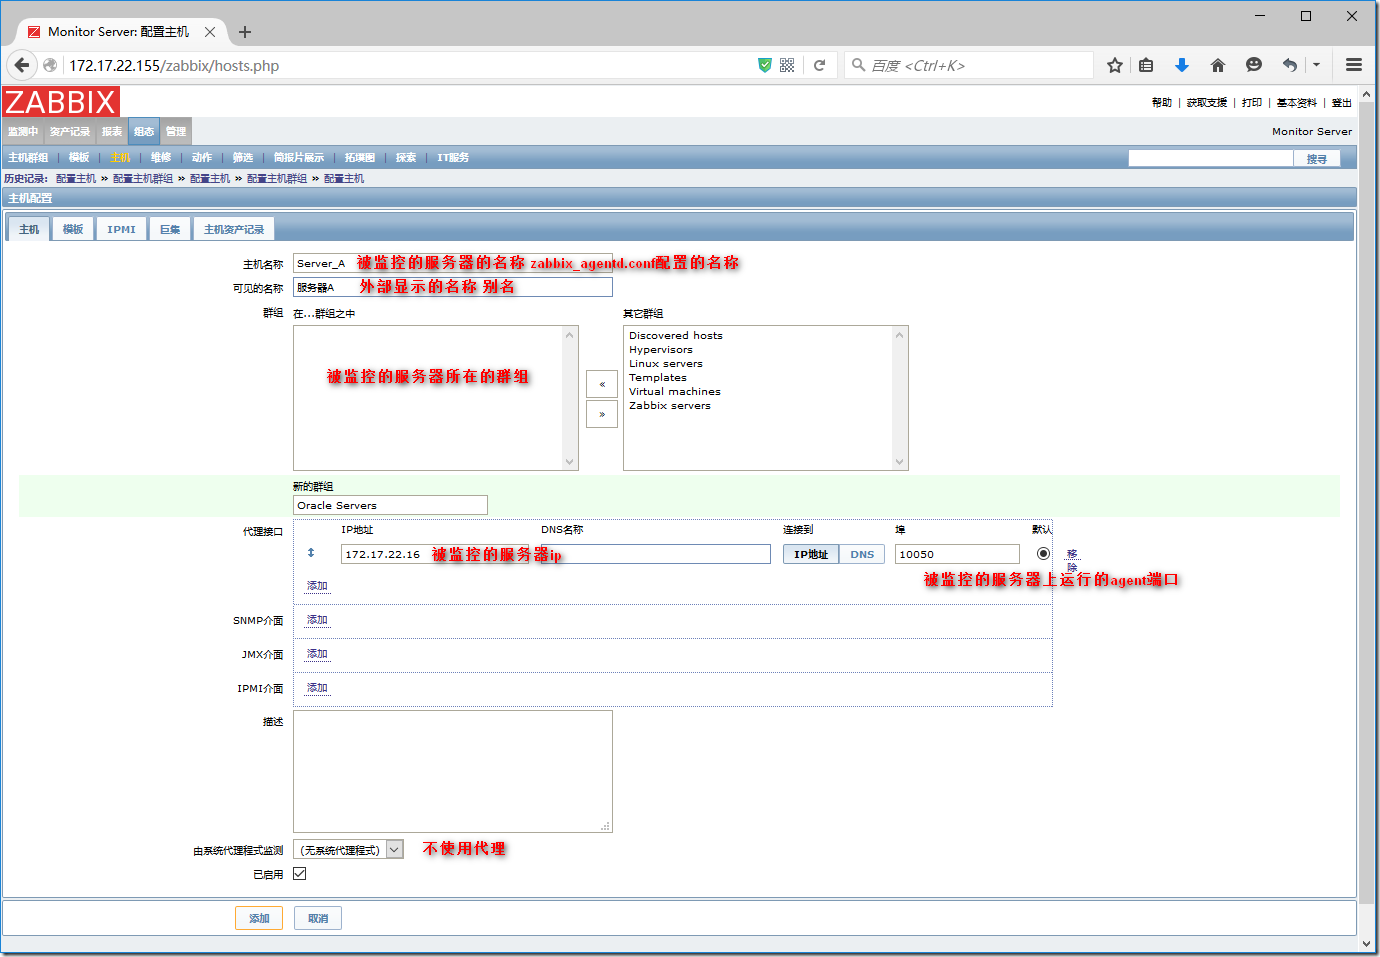This screenshot has width=1380, height=957.
Task: Go to 拓墣图 maps submenu
Action: (360, 158)
